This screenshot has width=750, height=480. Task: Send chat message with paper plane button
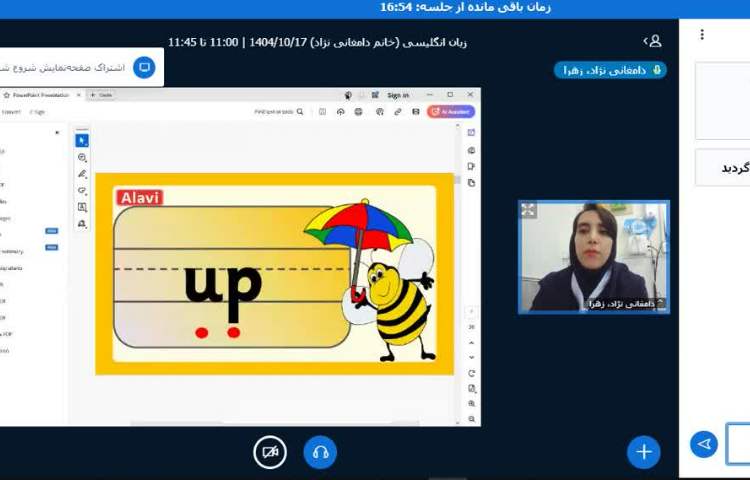coord(704,444)
